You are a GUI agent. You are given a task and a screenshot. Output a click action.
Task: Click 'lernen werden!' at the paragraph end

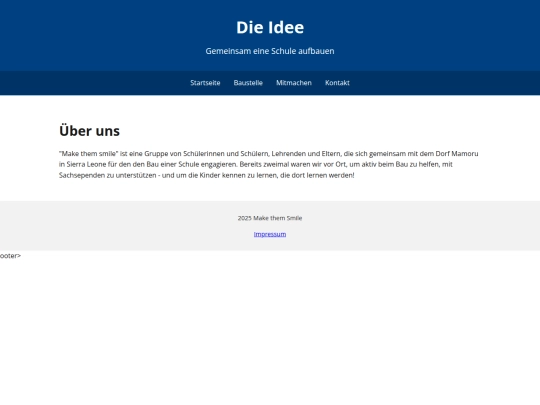pyautogui.click(x=331, y=175)
